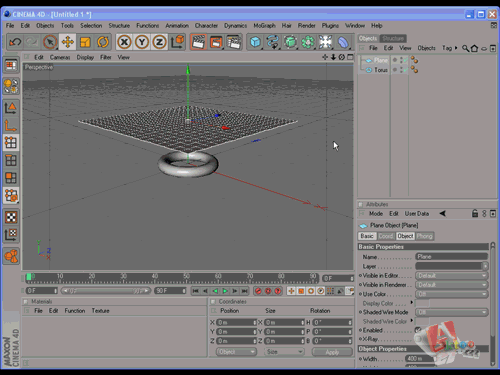Open Render Settings clapperboard icon
The image size is (500, 375).
point(234,42)
